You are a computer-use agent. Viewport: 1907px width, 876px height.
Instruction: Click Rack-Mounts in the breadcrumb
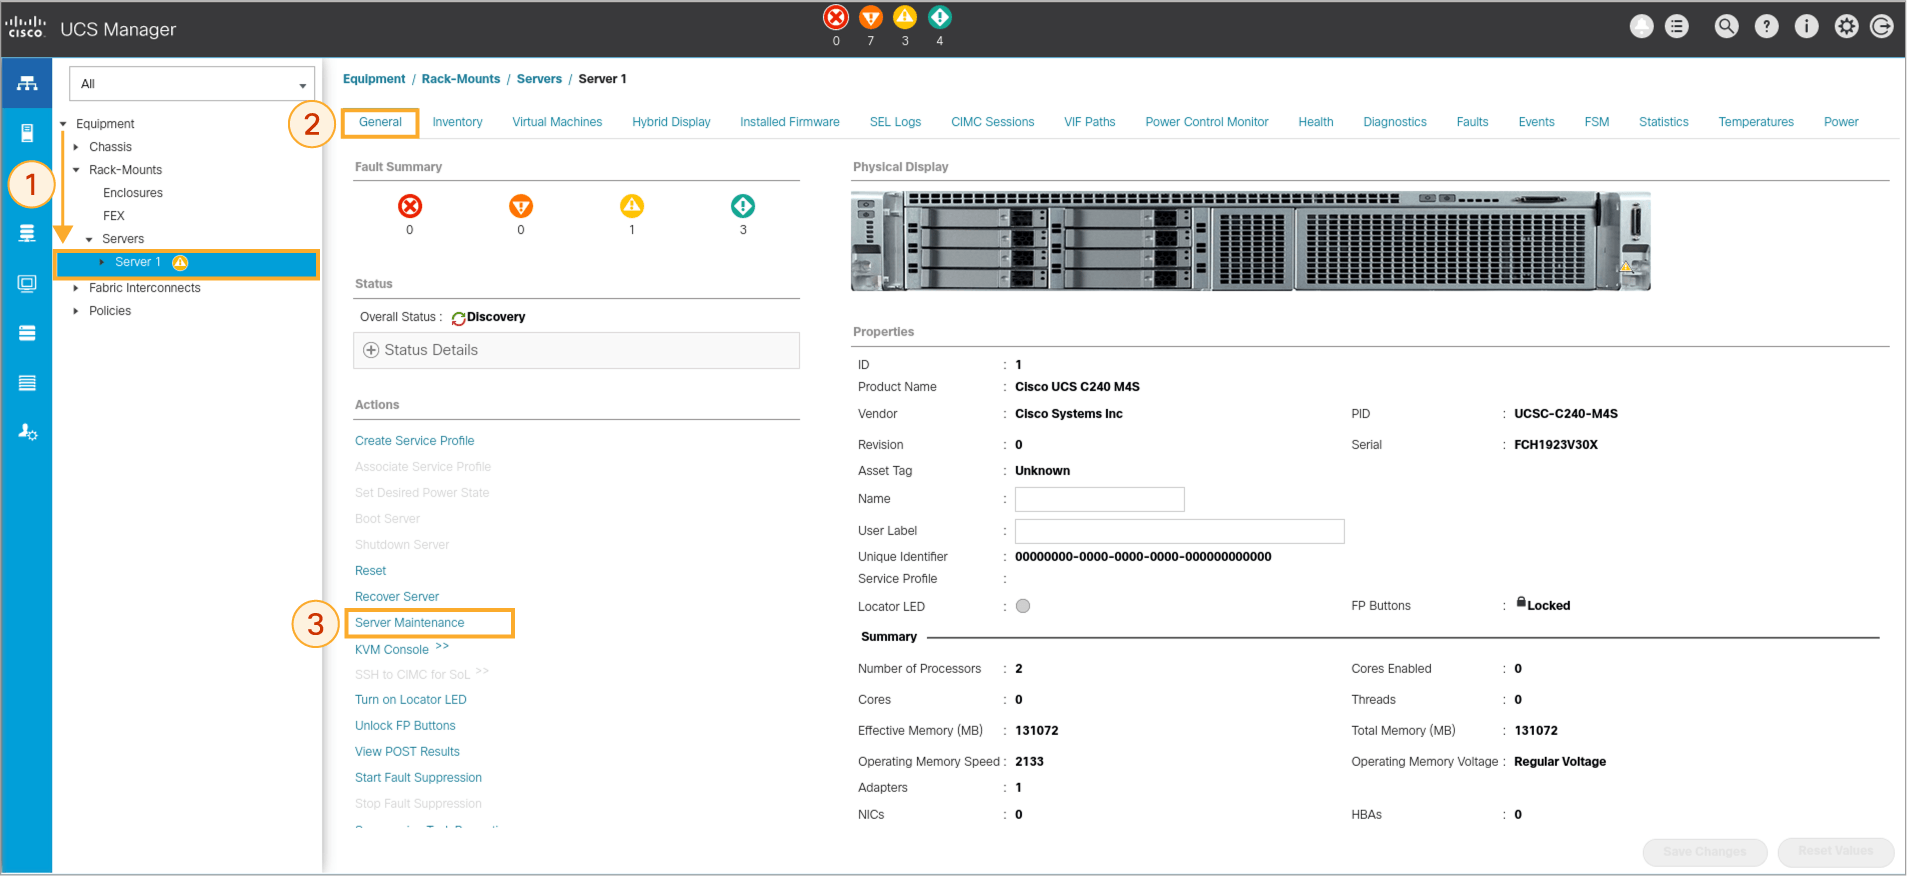pyautogui.click(x=461, y=79)
